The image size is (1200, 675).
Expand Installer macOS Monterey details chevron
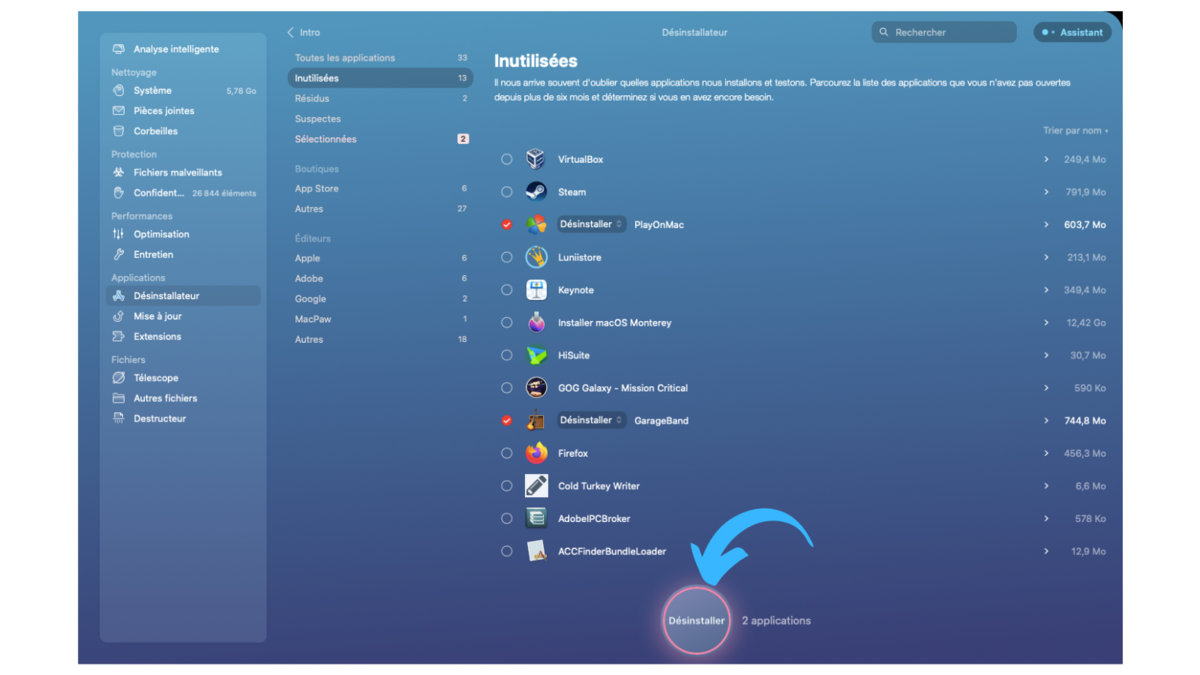pyautogui.click(x=1046, y=323)
